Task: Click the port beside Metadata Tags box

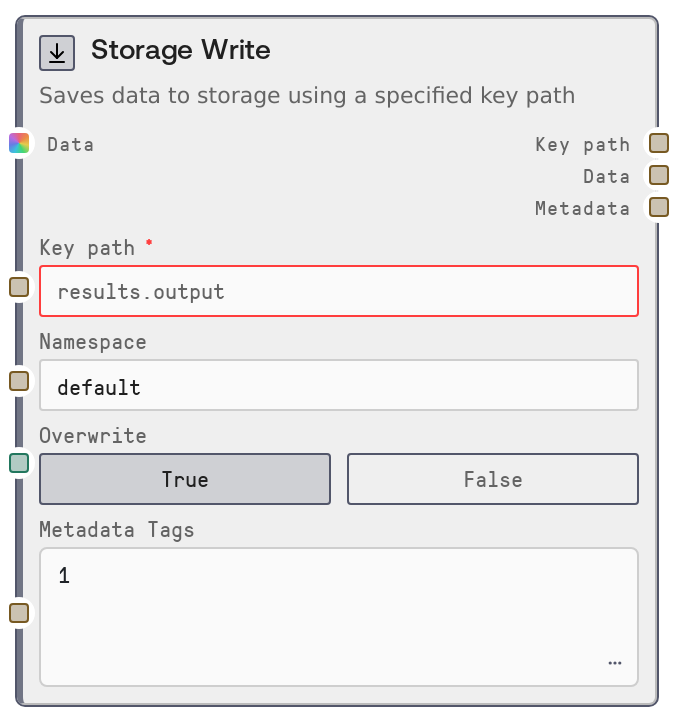Action: click(19, 612)
